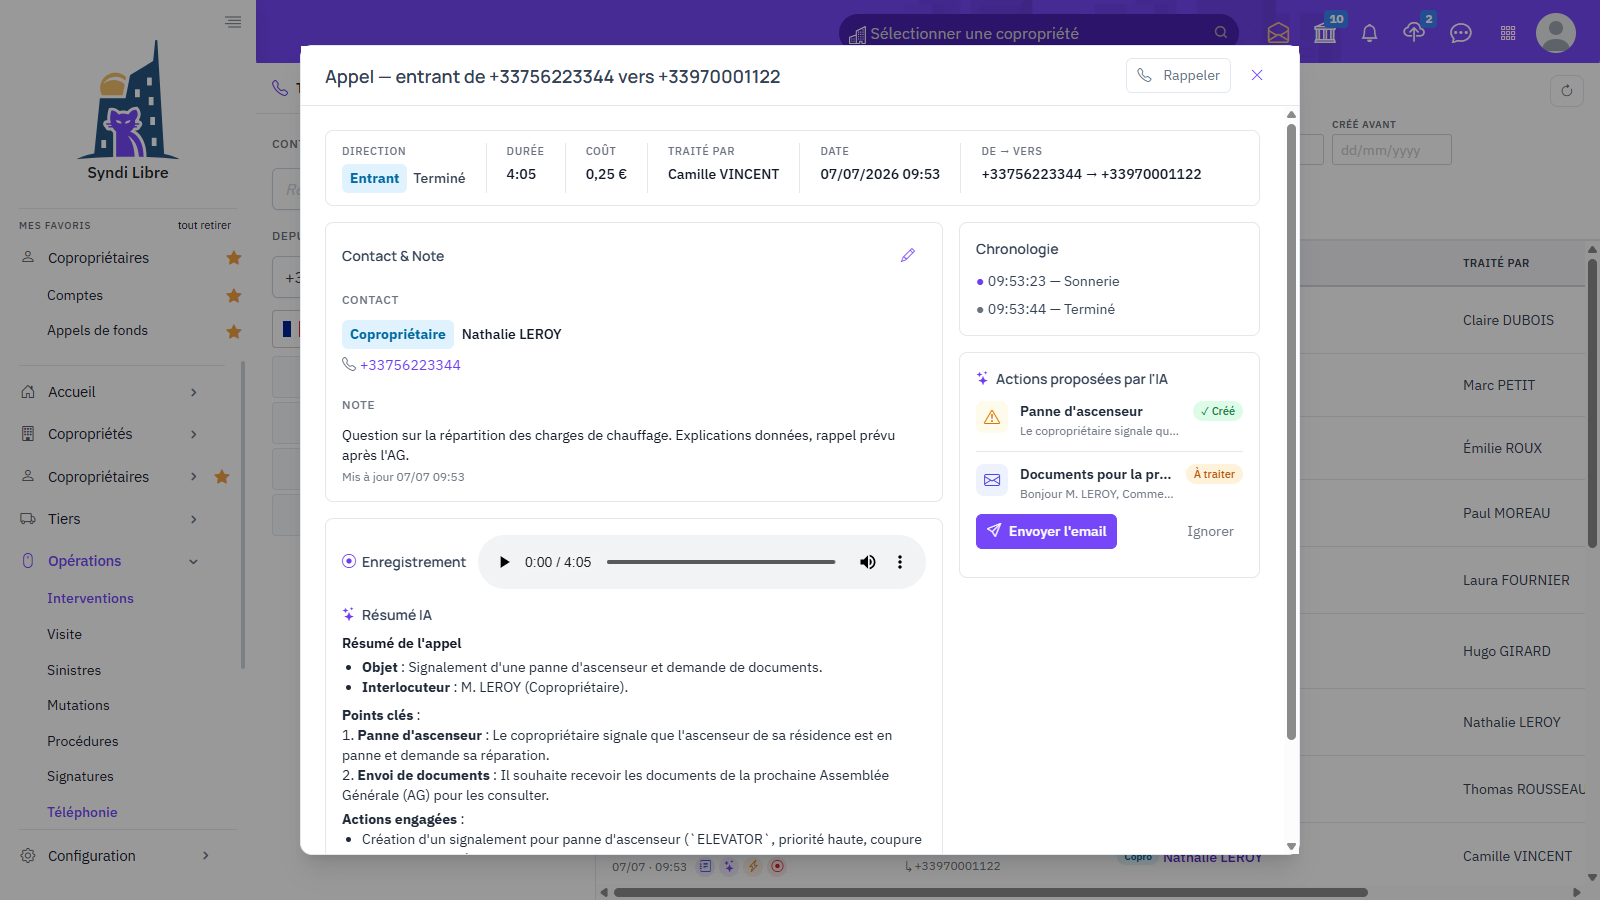Unstar Comptes favorite
This screenshot has height=900, width=1600.
[234, 295]
